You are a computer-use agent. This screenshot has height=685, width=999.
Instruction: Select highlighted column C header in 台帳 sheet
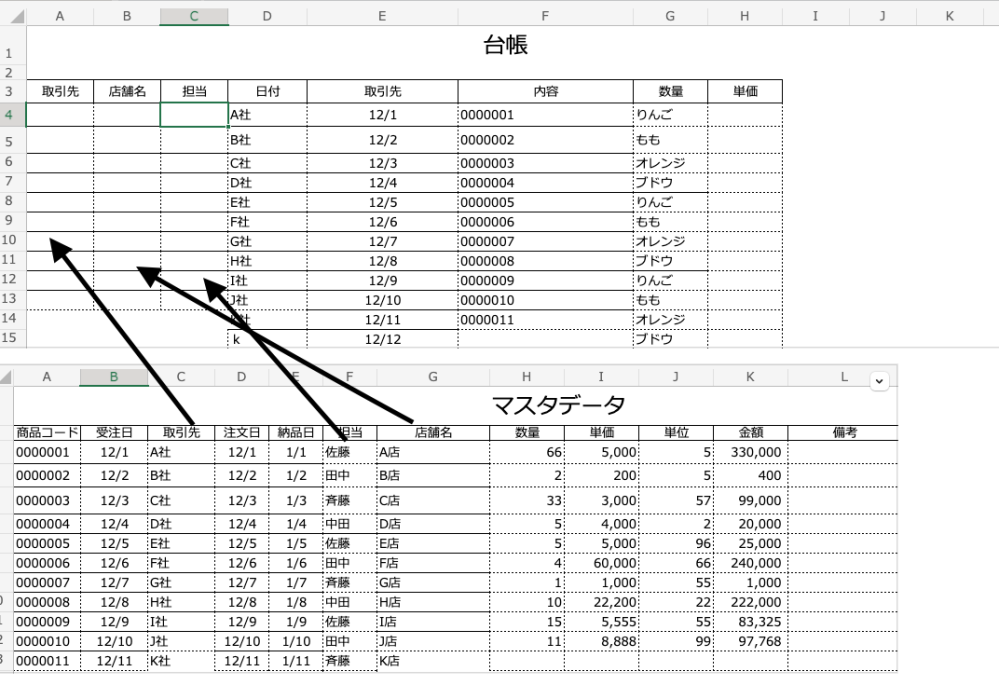pos(193,16)
